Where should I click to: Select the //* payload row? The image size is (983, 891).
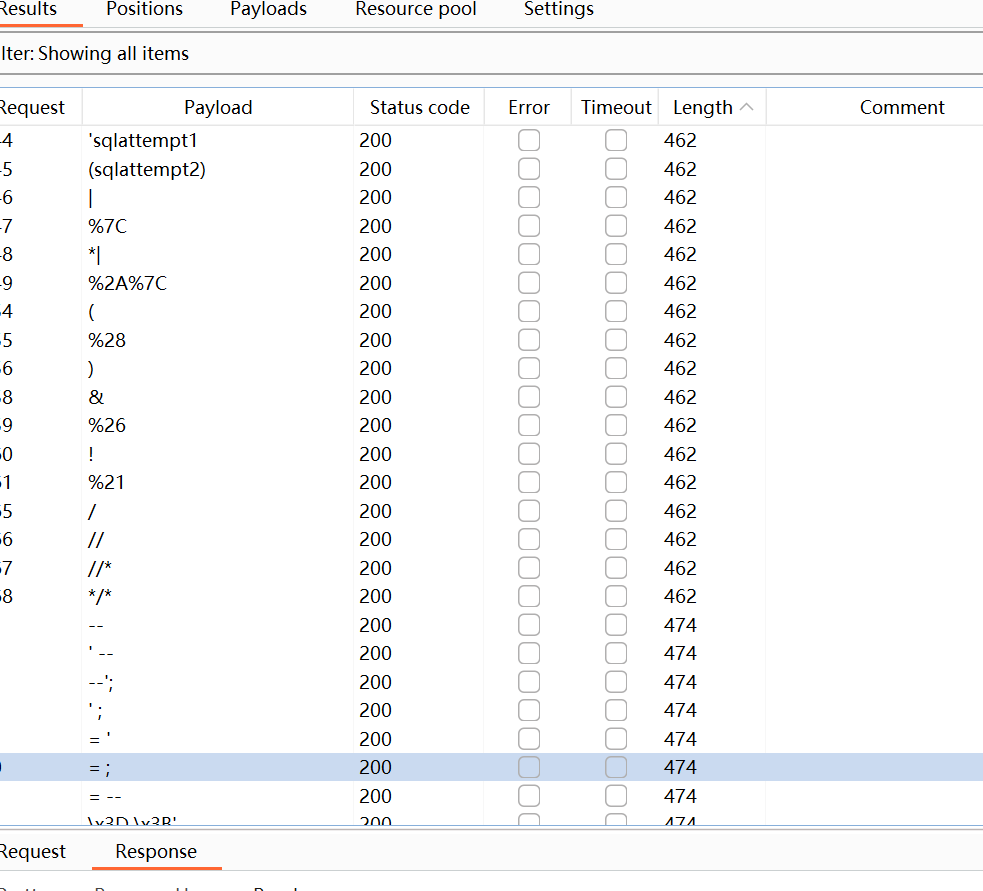pos(492,568)
